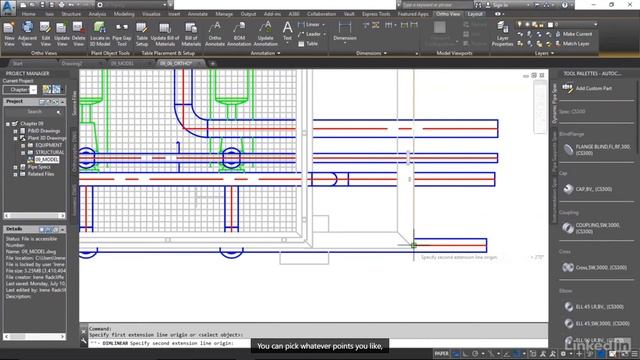640x360 pixels.
Task: Click the Project tree horizontal scrollbar
Action: (34, 216)
